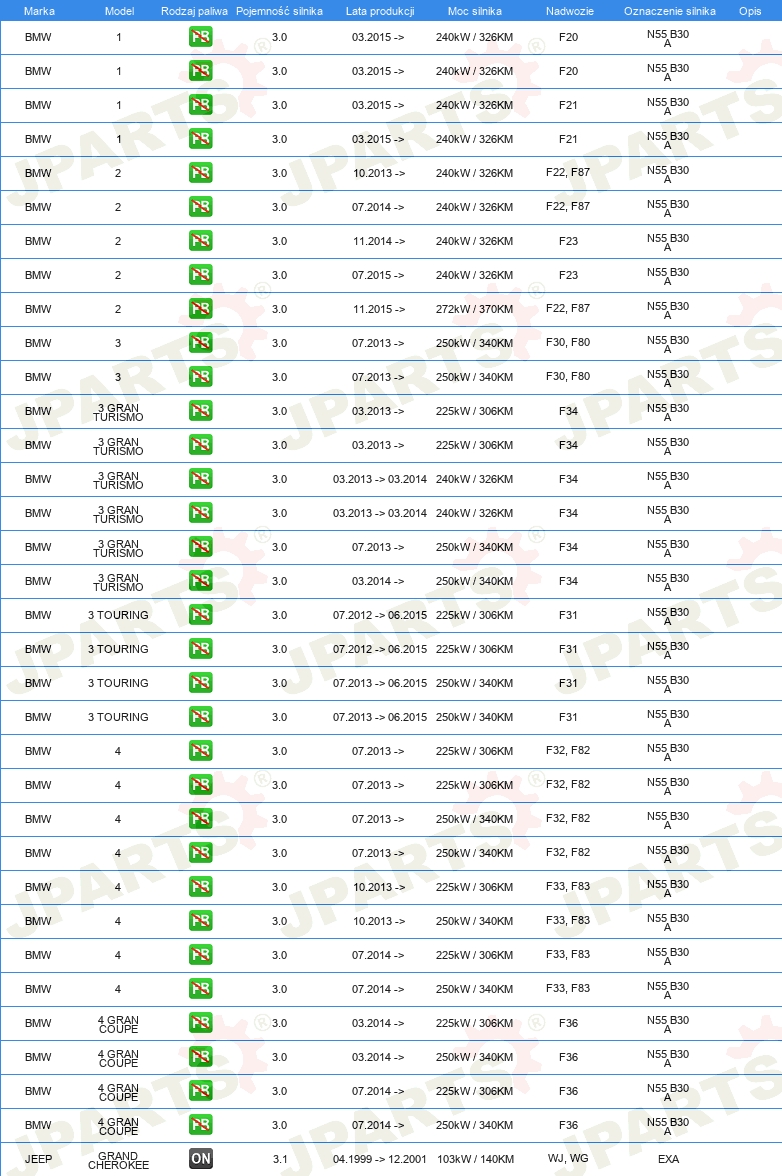Click the Model column header
The width and height of the screenshot is (782, 1176).
(x=119, y=11)
